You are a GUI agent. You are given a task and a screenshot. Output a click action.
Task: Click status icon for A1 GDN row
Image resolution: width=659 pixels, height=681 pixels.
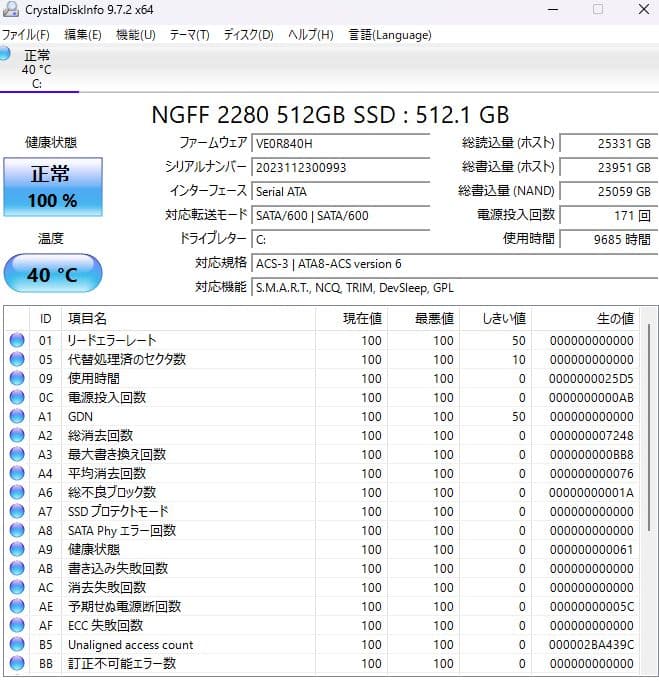[x=17, y=416]
